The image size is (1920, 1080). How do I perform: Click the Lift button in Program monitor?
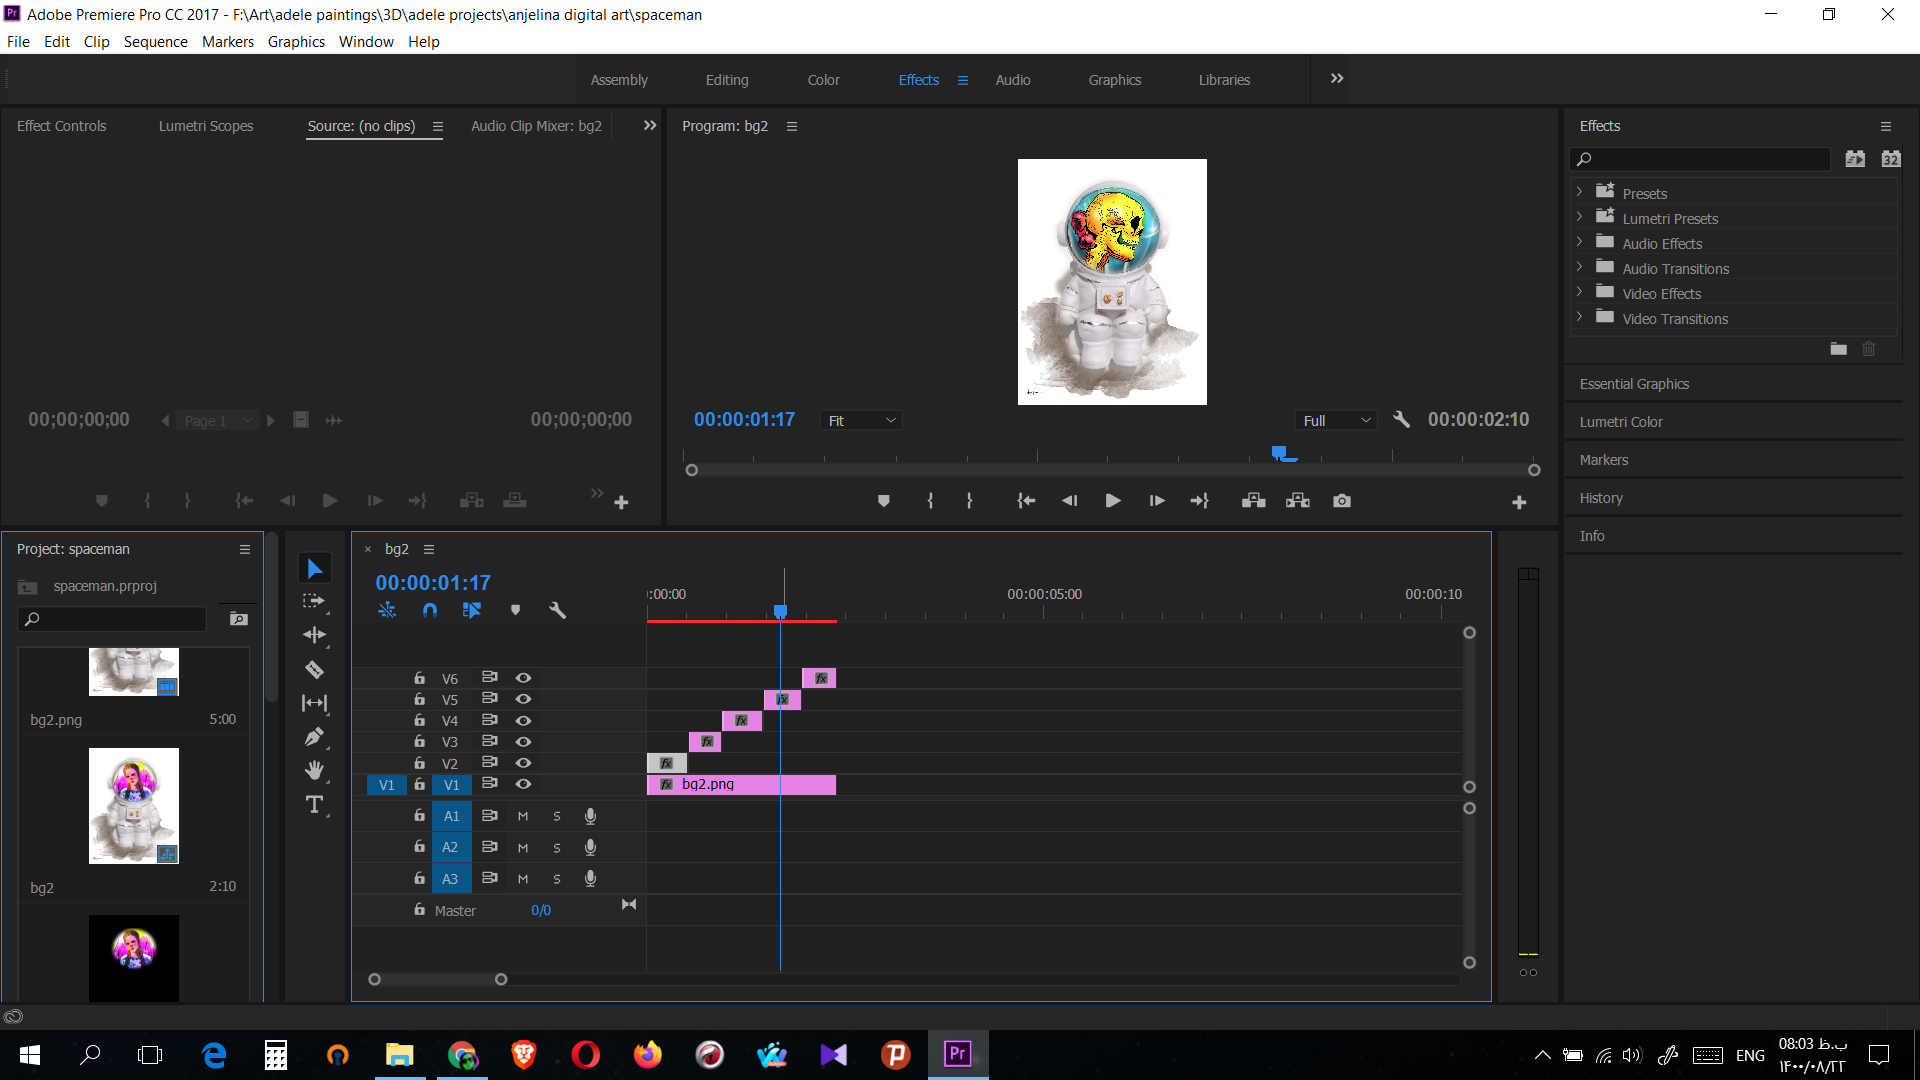tap(1254, 501)
